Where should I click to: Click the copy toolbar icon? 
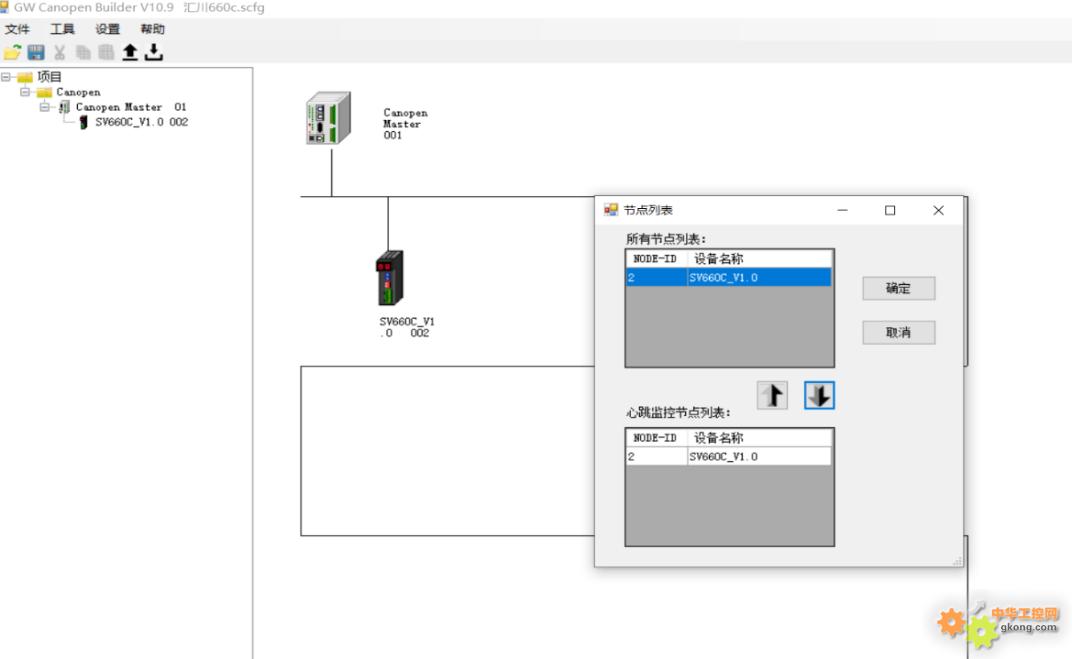click(83, 52)
